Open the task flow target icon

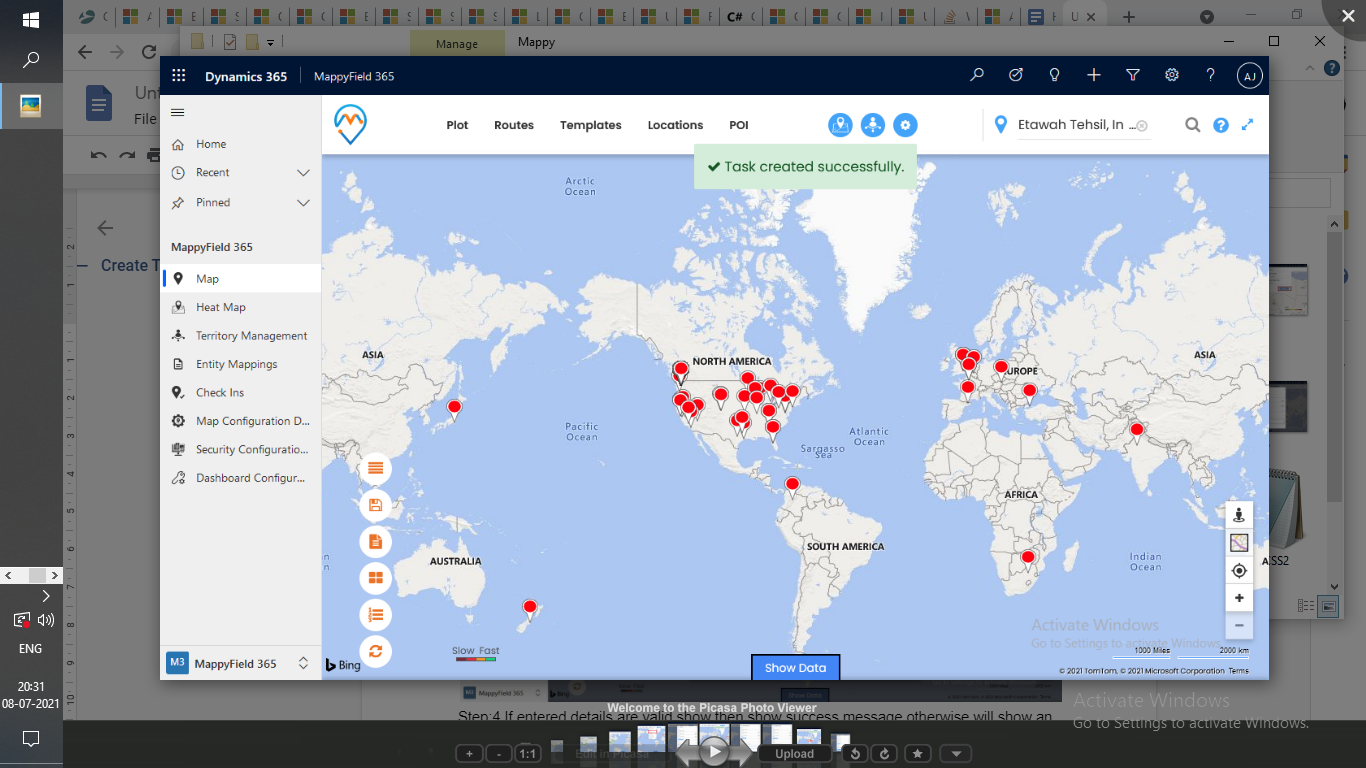coord(1016,75)
